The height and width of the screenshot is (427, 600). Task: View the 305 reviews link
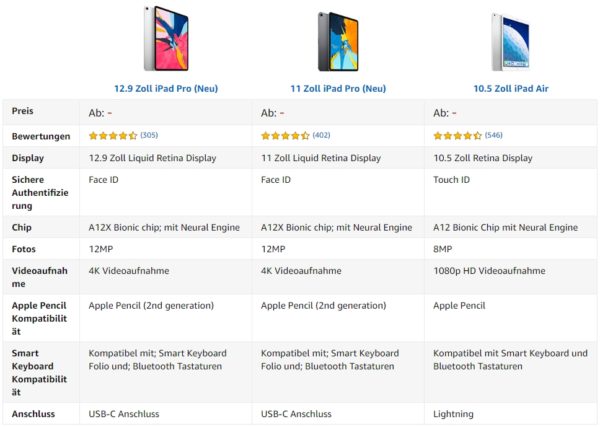(149, 135)
